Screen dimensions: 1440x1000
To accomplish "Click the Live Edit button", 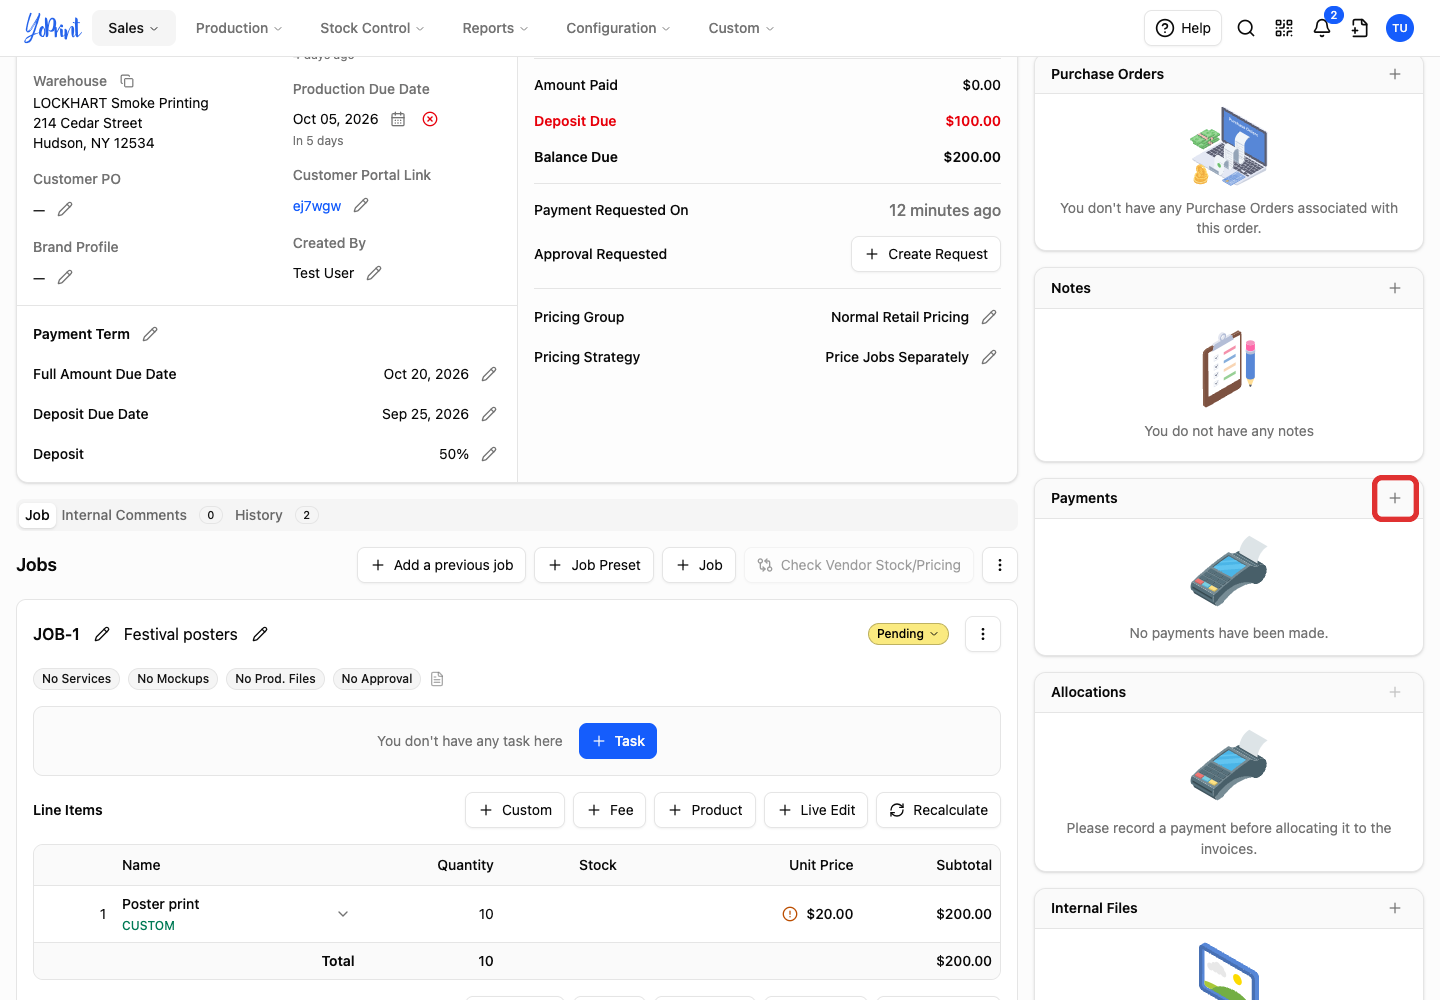I will tap(816, 810).
